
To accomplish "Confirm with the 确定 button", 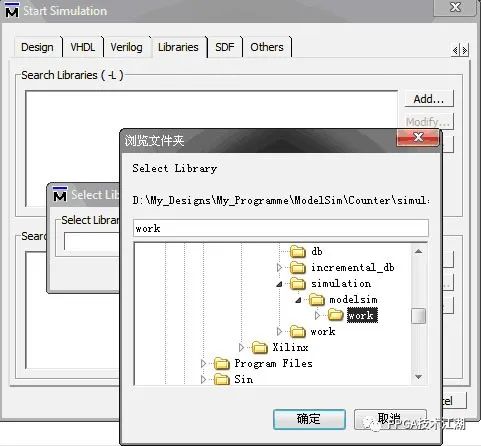I will pyautogui.click(x=309, y=419).
